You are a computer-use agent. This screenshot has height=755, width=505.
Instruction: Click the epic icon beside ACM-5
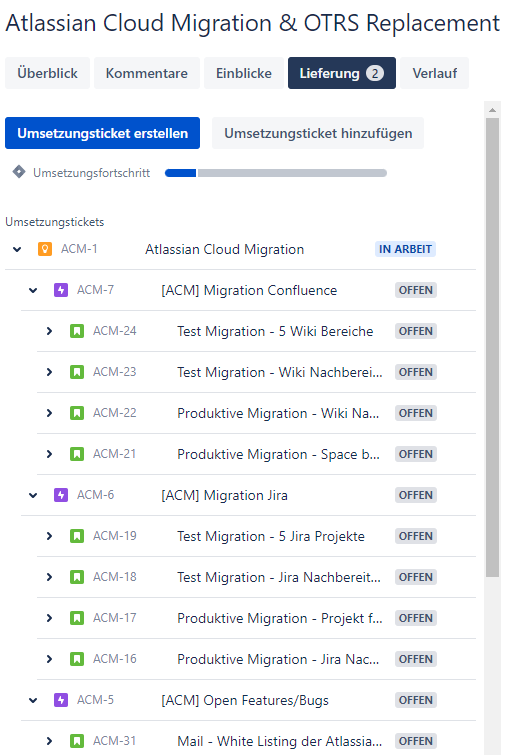coord(61,700)
